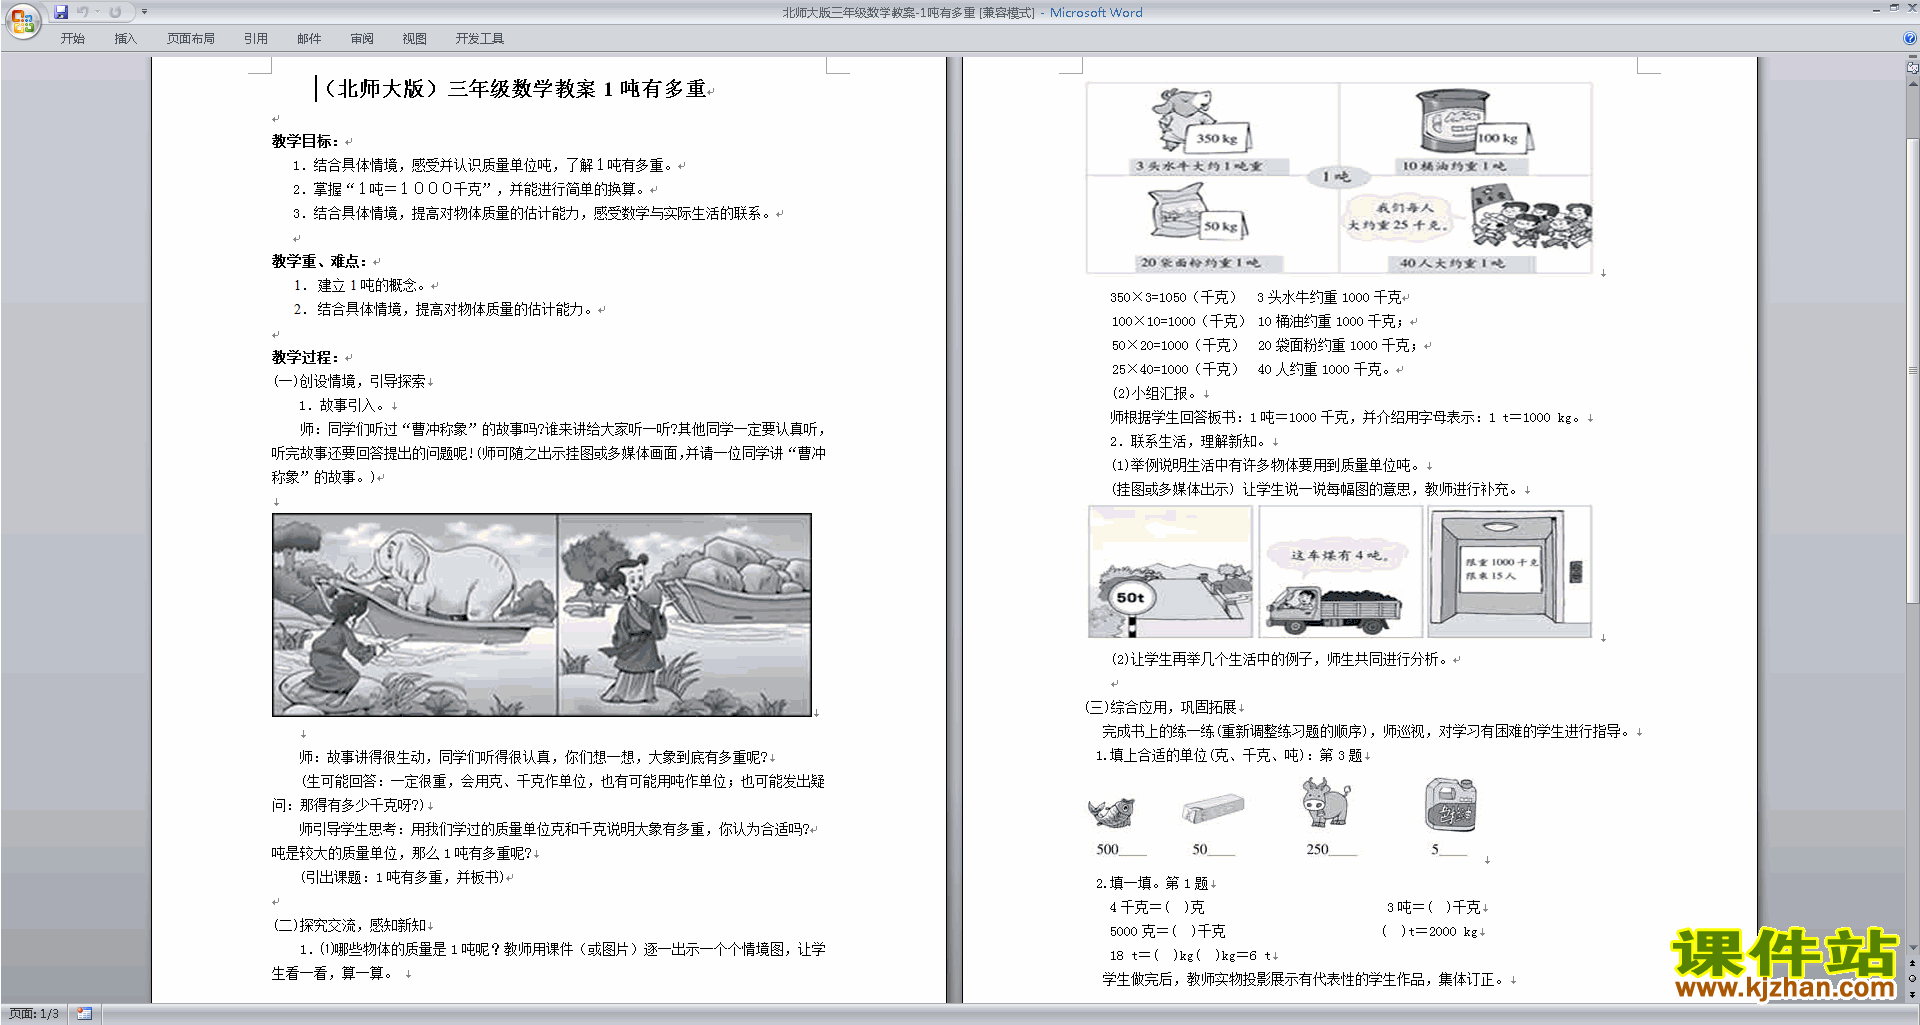Click the text 350×3=1050（千克）

[1173, 297]
